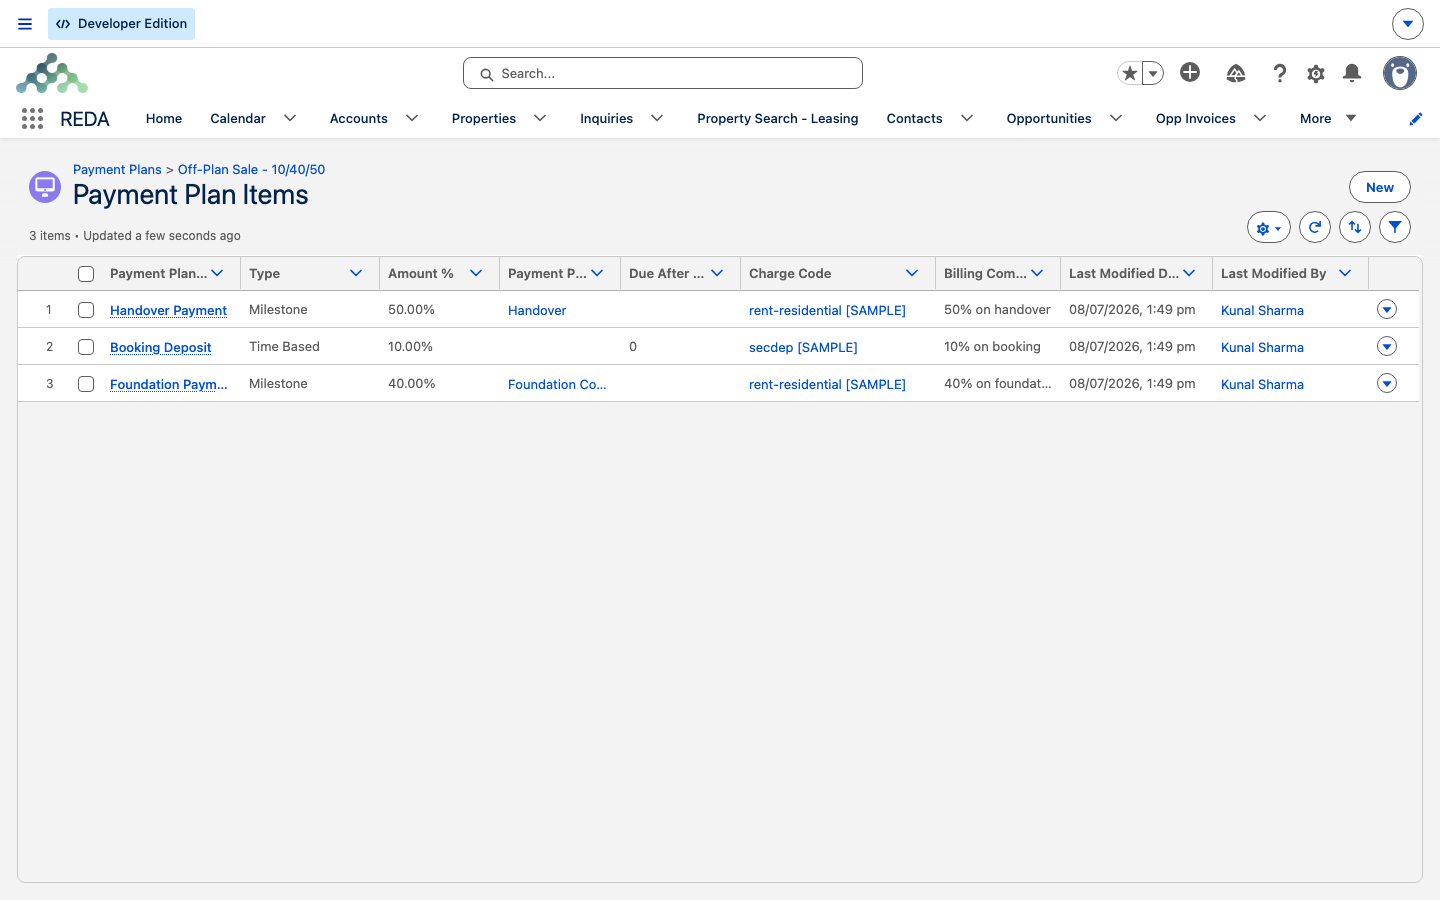Open the filter funnel icon
The width and height of the screenshot is (1440, 900).
click(x=1395, y=227)
